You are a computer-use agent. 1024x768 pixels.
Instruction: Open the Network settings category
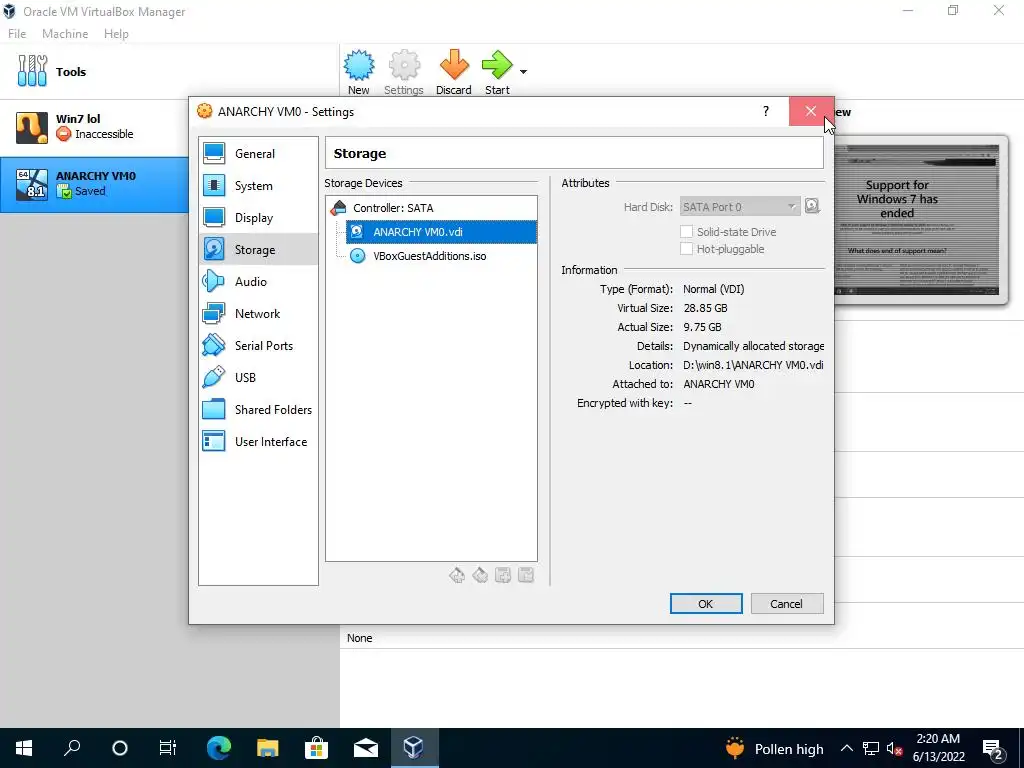(258, 313)
